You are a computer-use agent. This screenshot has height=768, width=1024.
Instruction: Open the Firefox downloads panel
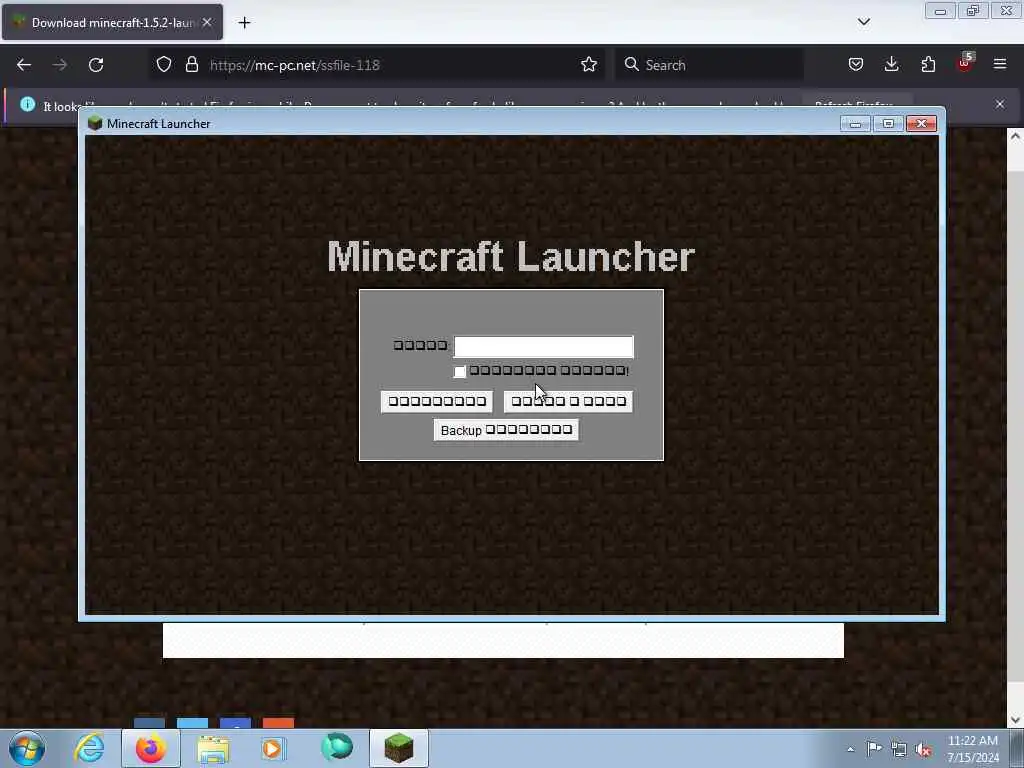tap(891, 64)
